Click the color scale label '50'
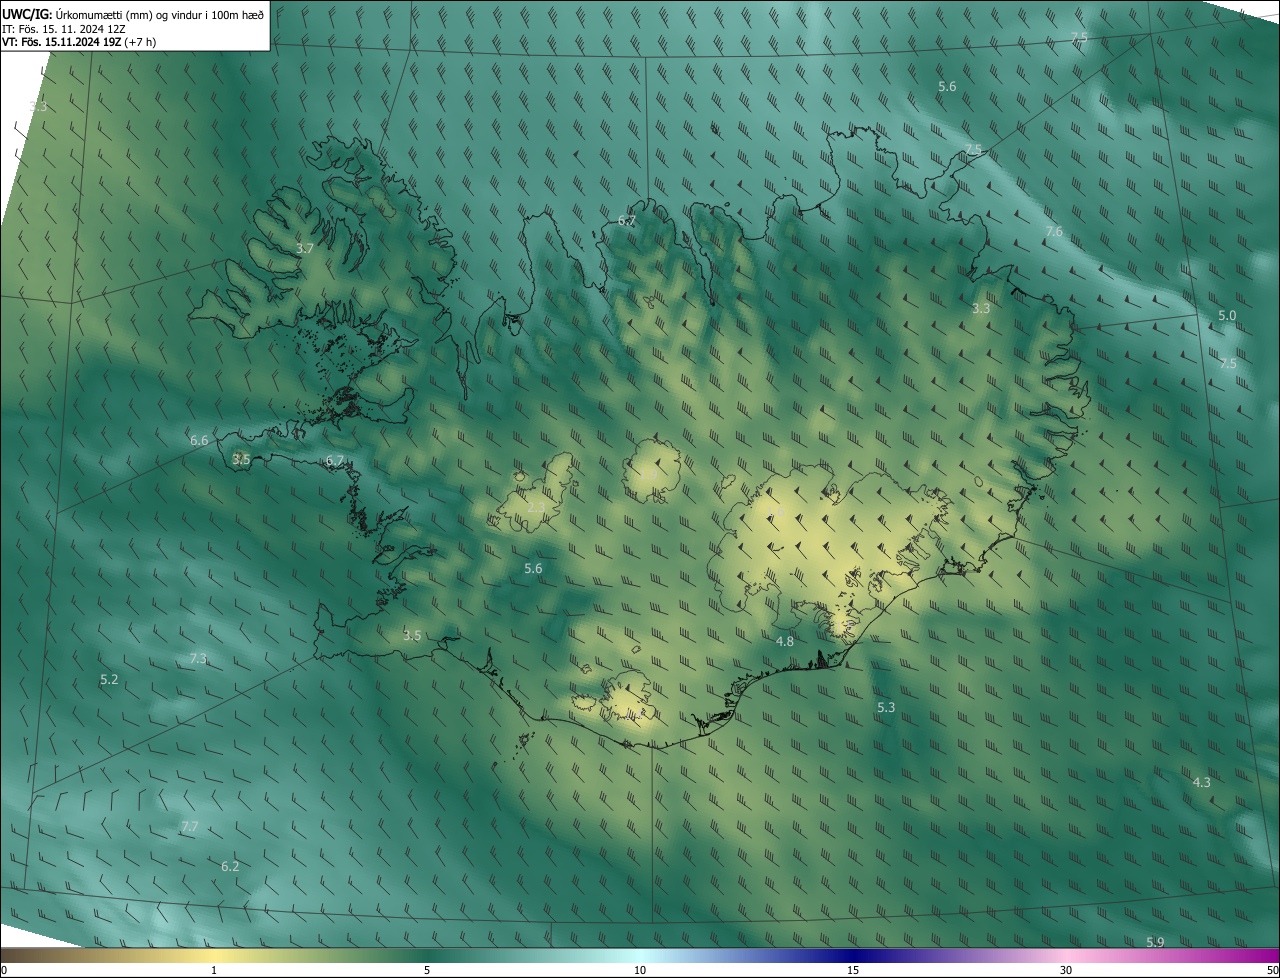The image size is (1280, 978). click(1272, 970)
